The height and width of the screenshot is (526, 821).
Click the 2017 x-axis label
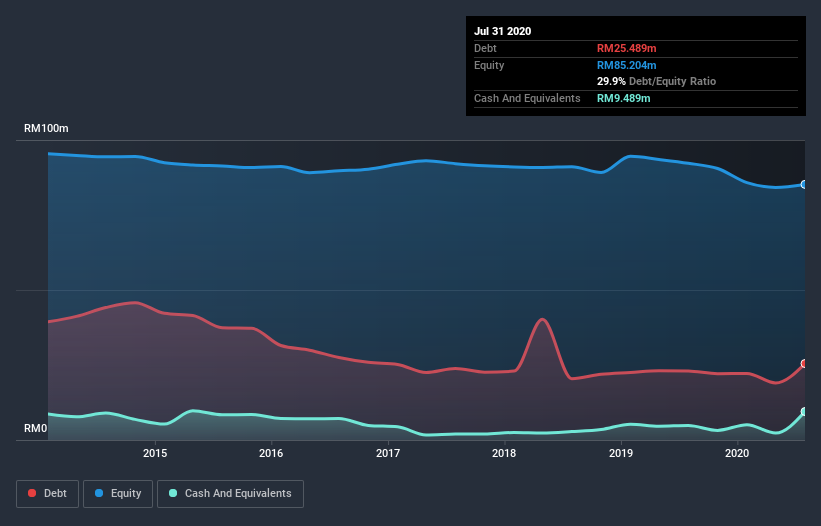coord(388,453)
